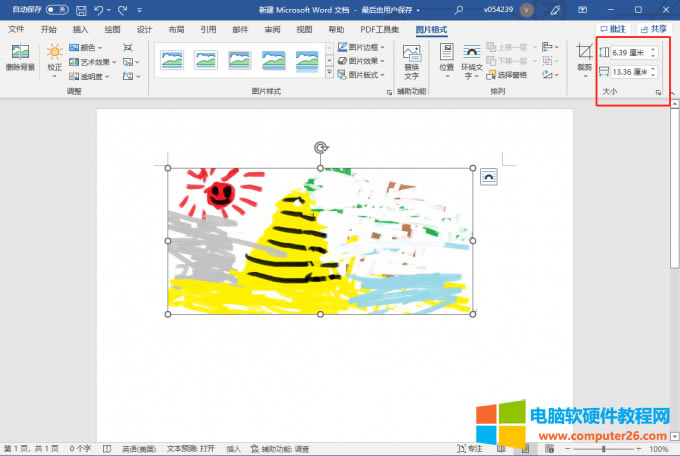Switch to Read Mode view icon

pyautogui.click(x=501, y=449)
